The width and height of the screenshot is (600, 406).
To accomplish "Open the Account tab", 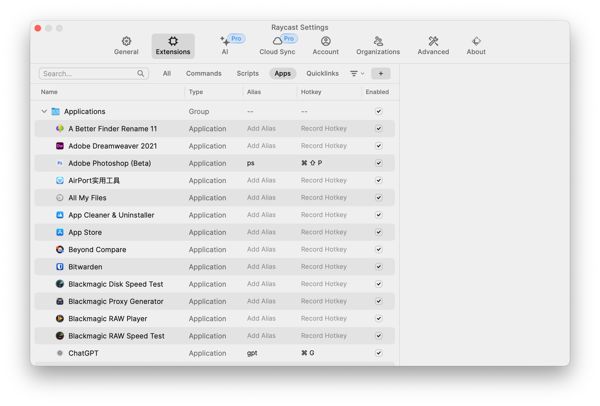I will pyautogui.click(x=326, y=46).
